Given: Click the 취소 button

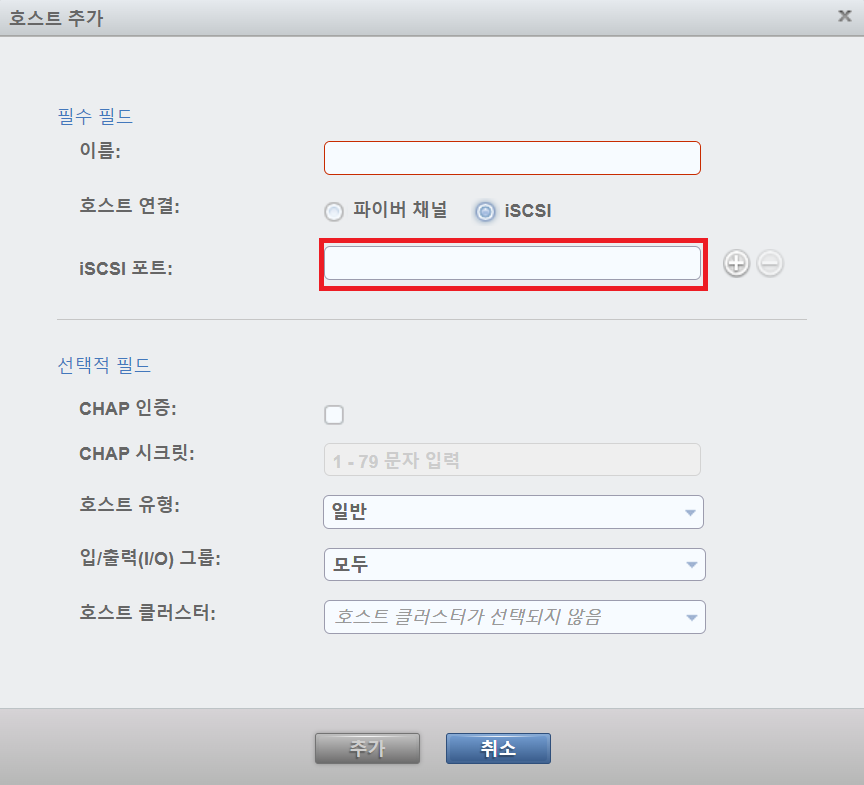Looking at the screenshot, I should coord(498,748).
